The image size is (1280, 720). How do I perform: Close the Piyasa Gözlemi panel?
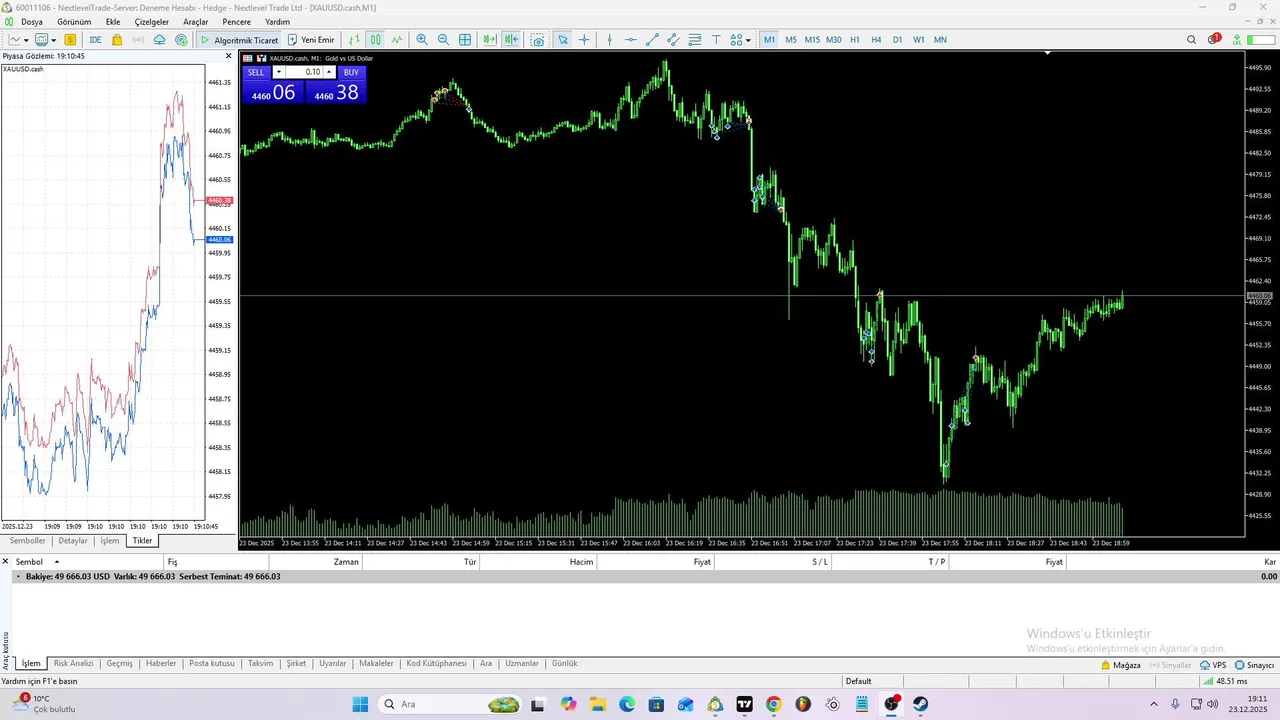229,56
